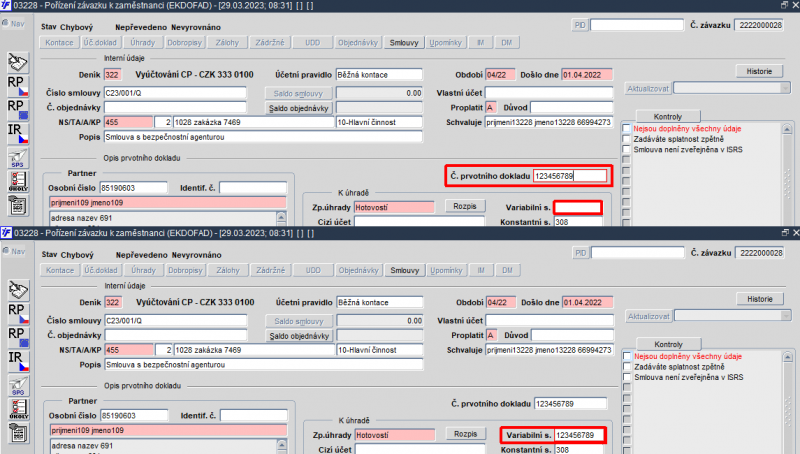Tick 'Smlouva není zveřejněna v ISRS' checkbox, lower window
The height and width of the screenshot is (454, 800).
[x=627, y=377]
